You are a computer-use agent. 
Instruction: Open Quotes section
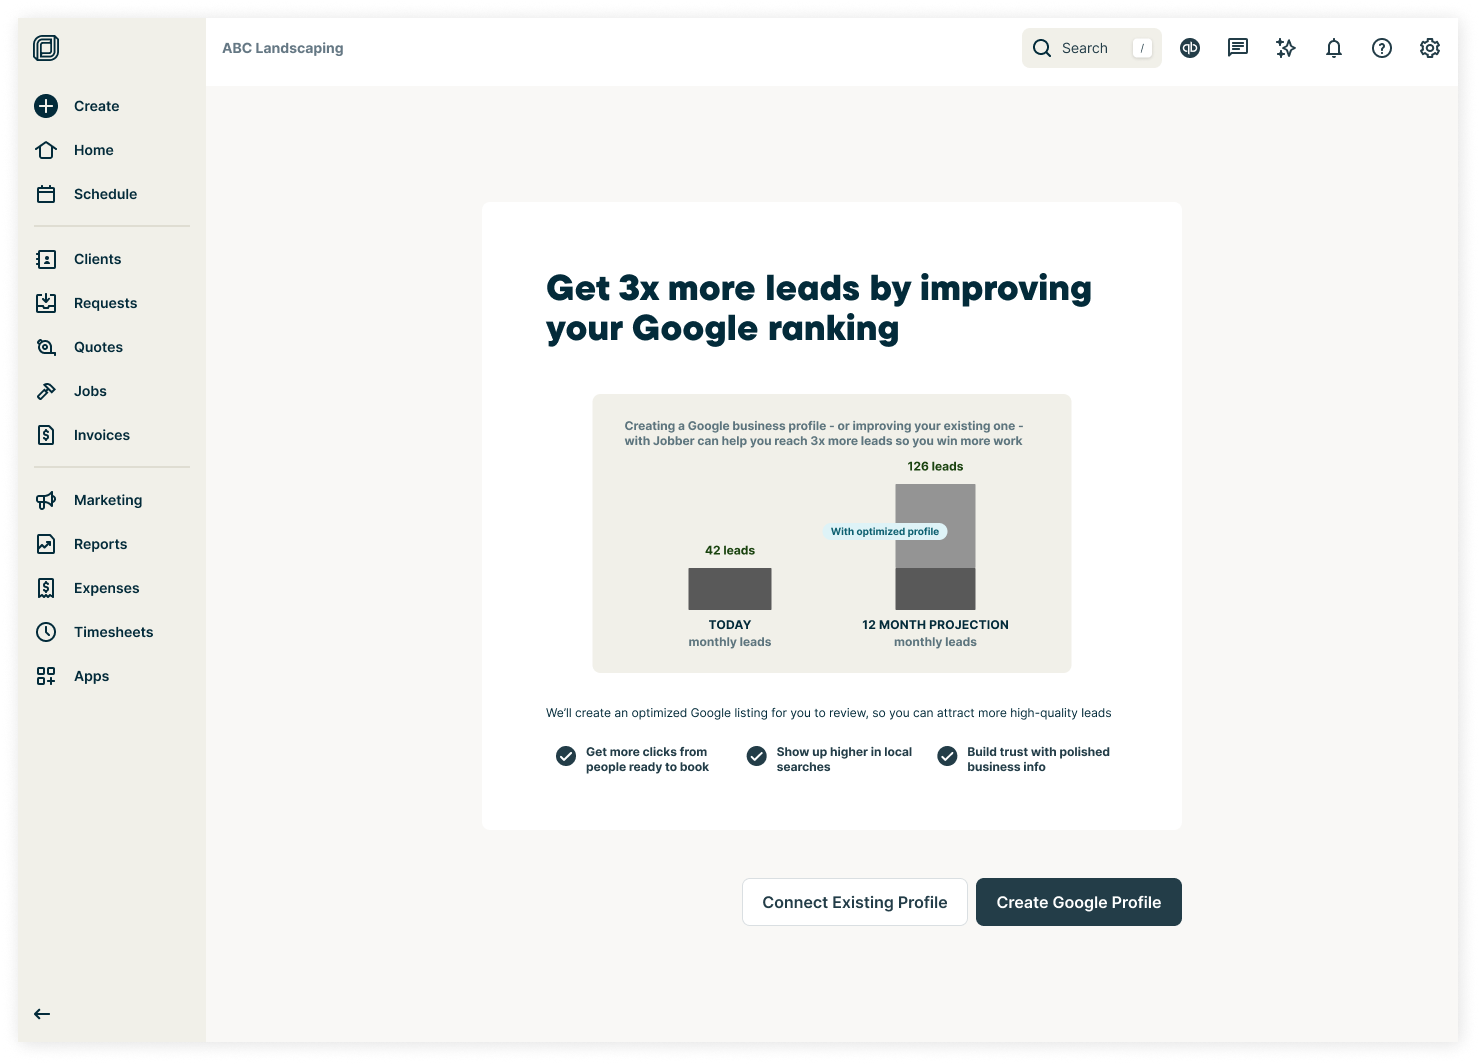(x=98, y=347)
